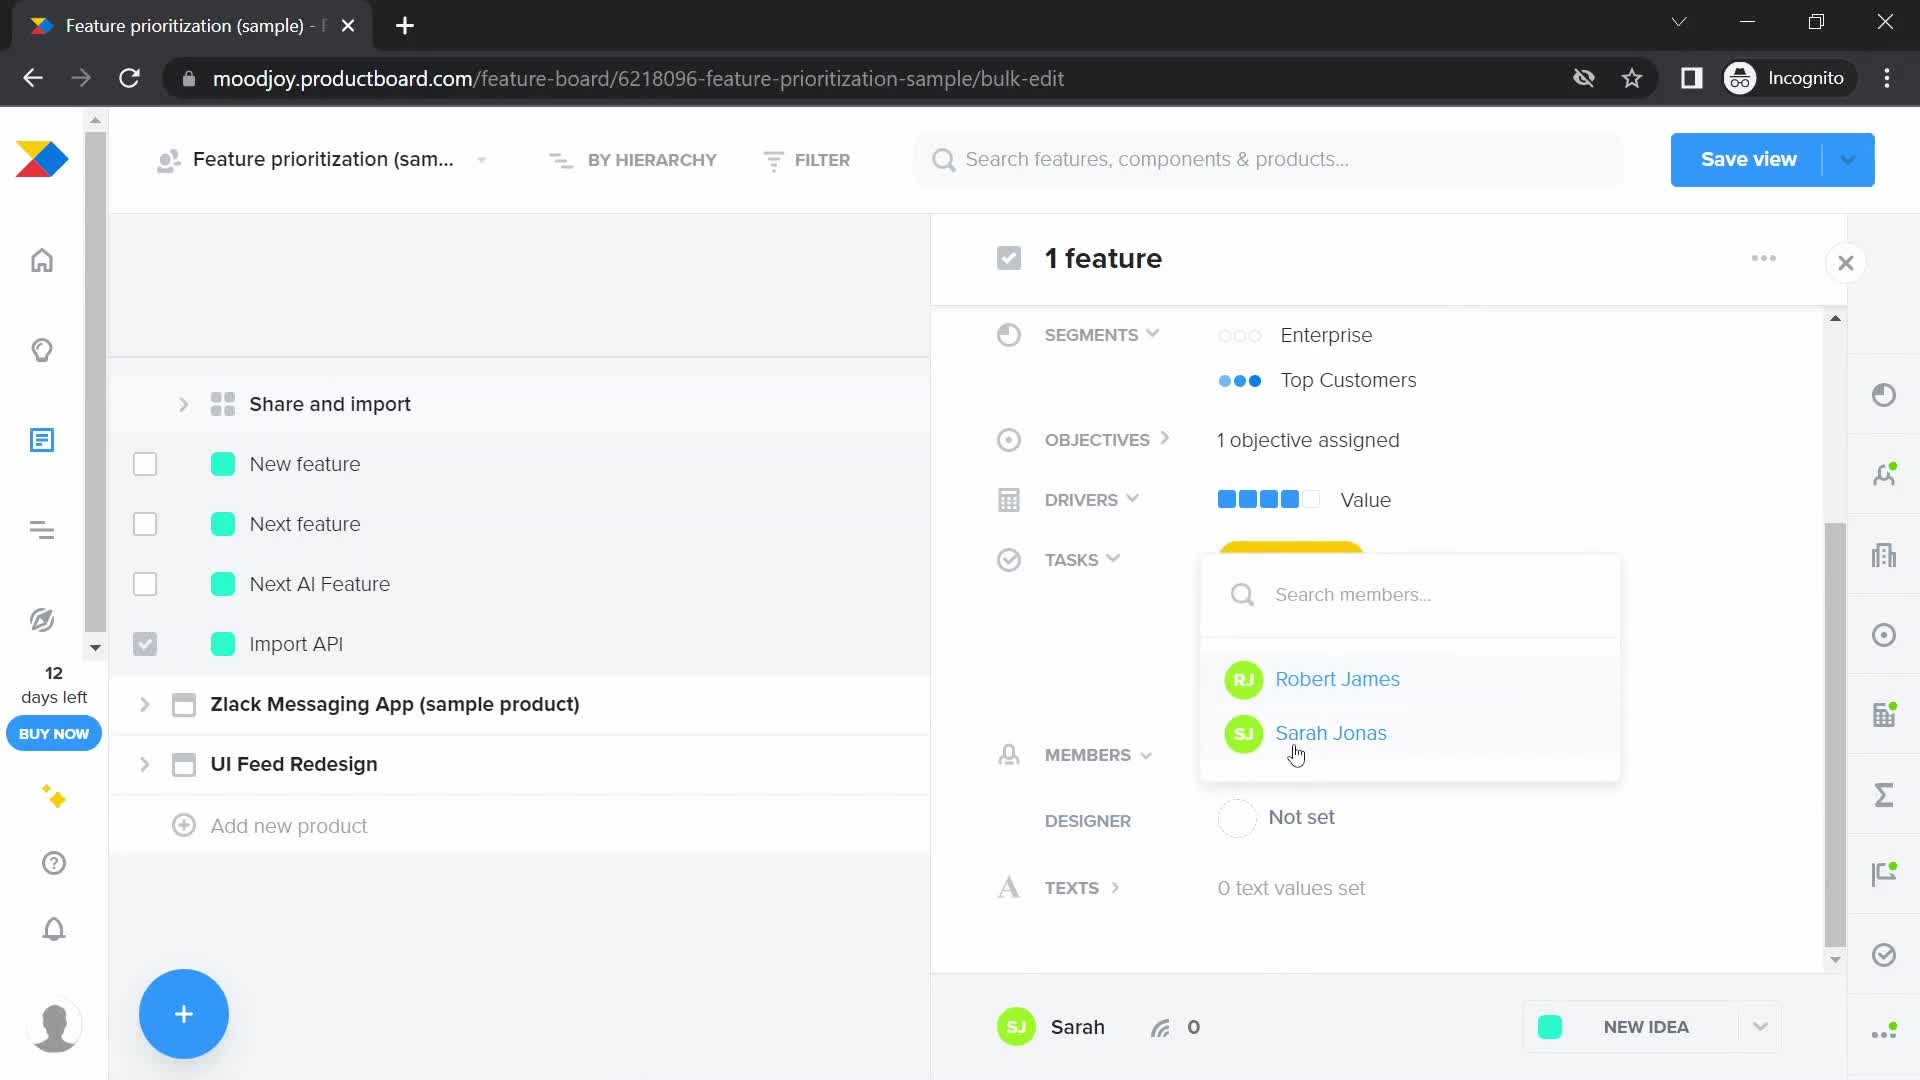Click the Top Customers segment dots

click(x=1238, y=380)
